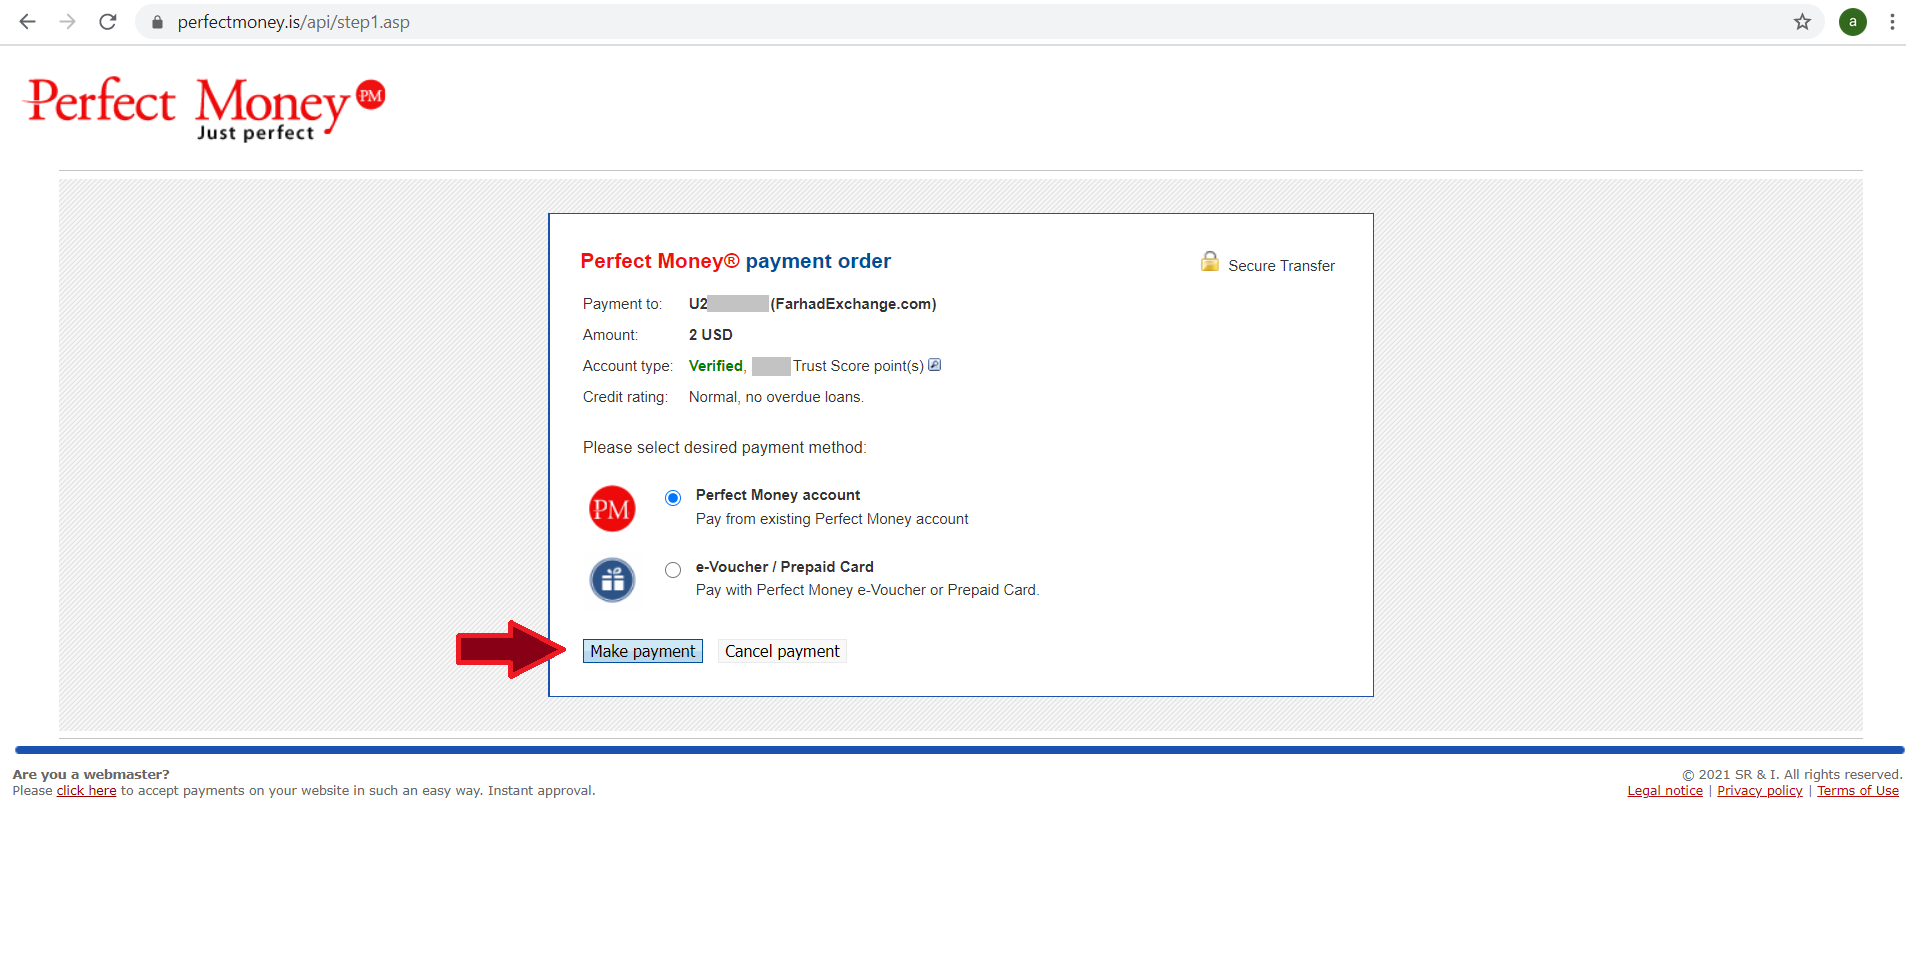
Task: Click 'Pay with Perfect Money e-Voucher or Prepaid Card.' description
Action: click(x=868, y=590)
